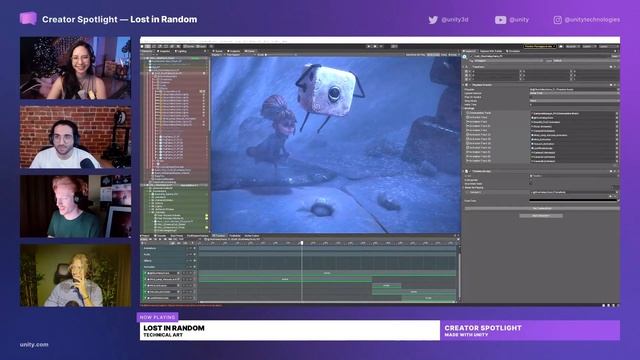Collapse the Bindings foldout

(463, 109)
